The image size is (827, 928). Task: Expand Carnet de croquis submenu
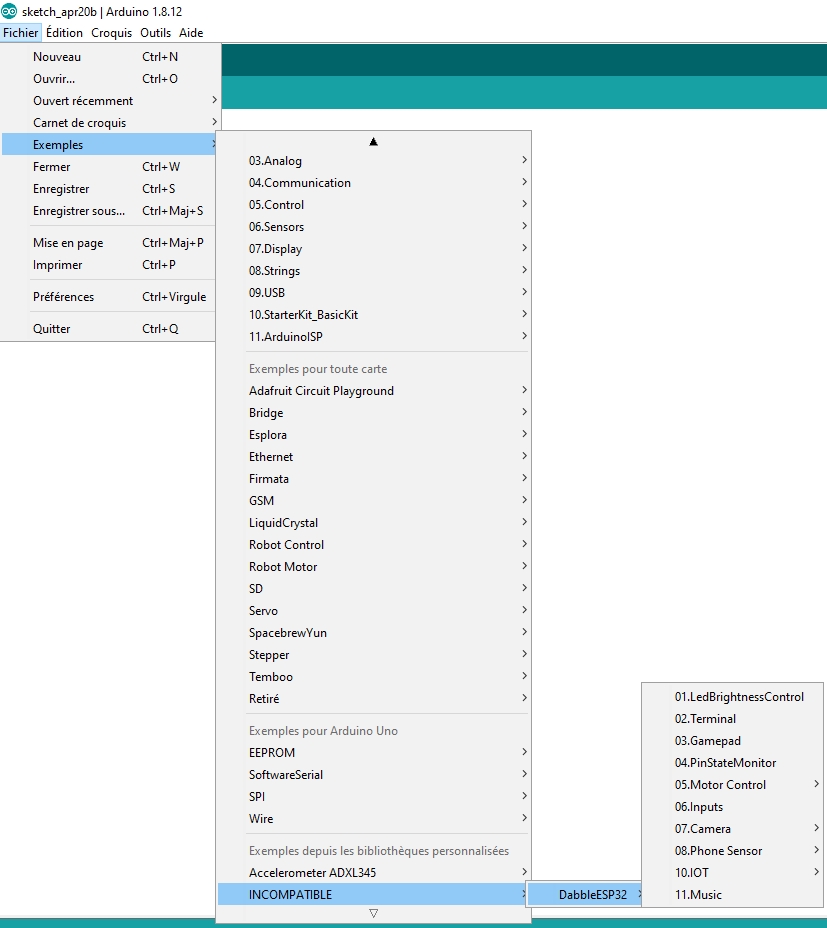(80, 123)
